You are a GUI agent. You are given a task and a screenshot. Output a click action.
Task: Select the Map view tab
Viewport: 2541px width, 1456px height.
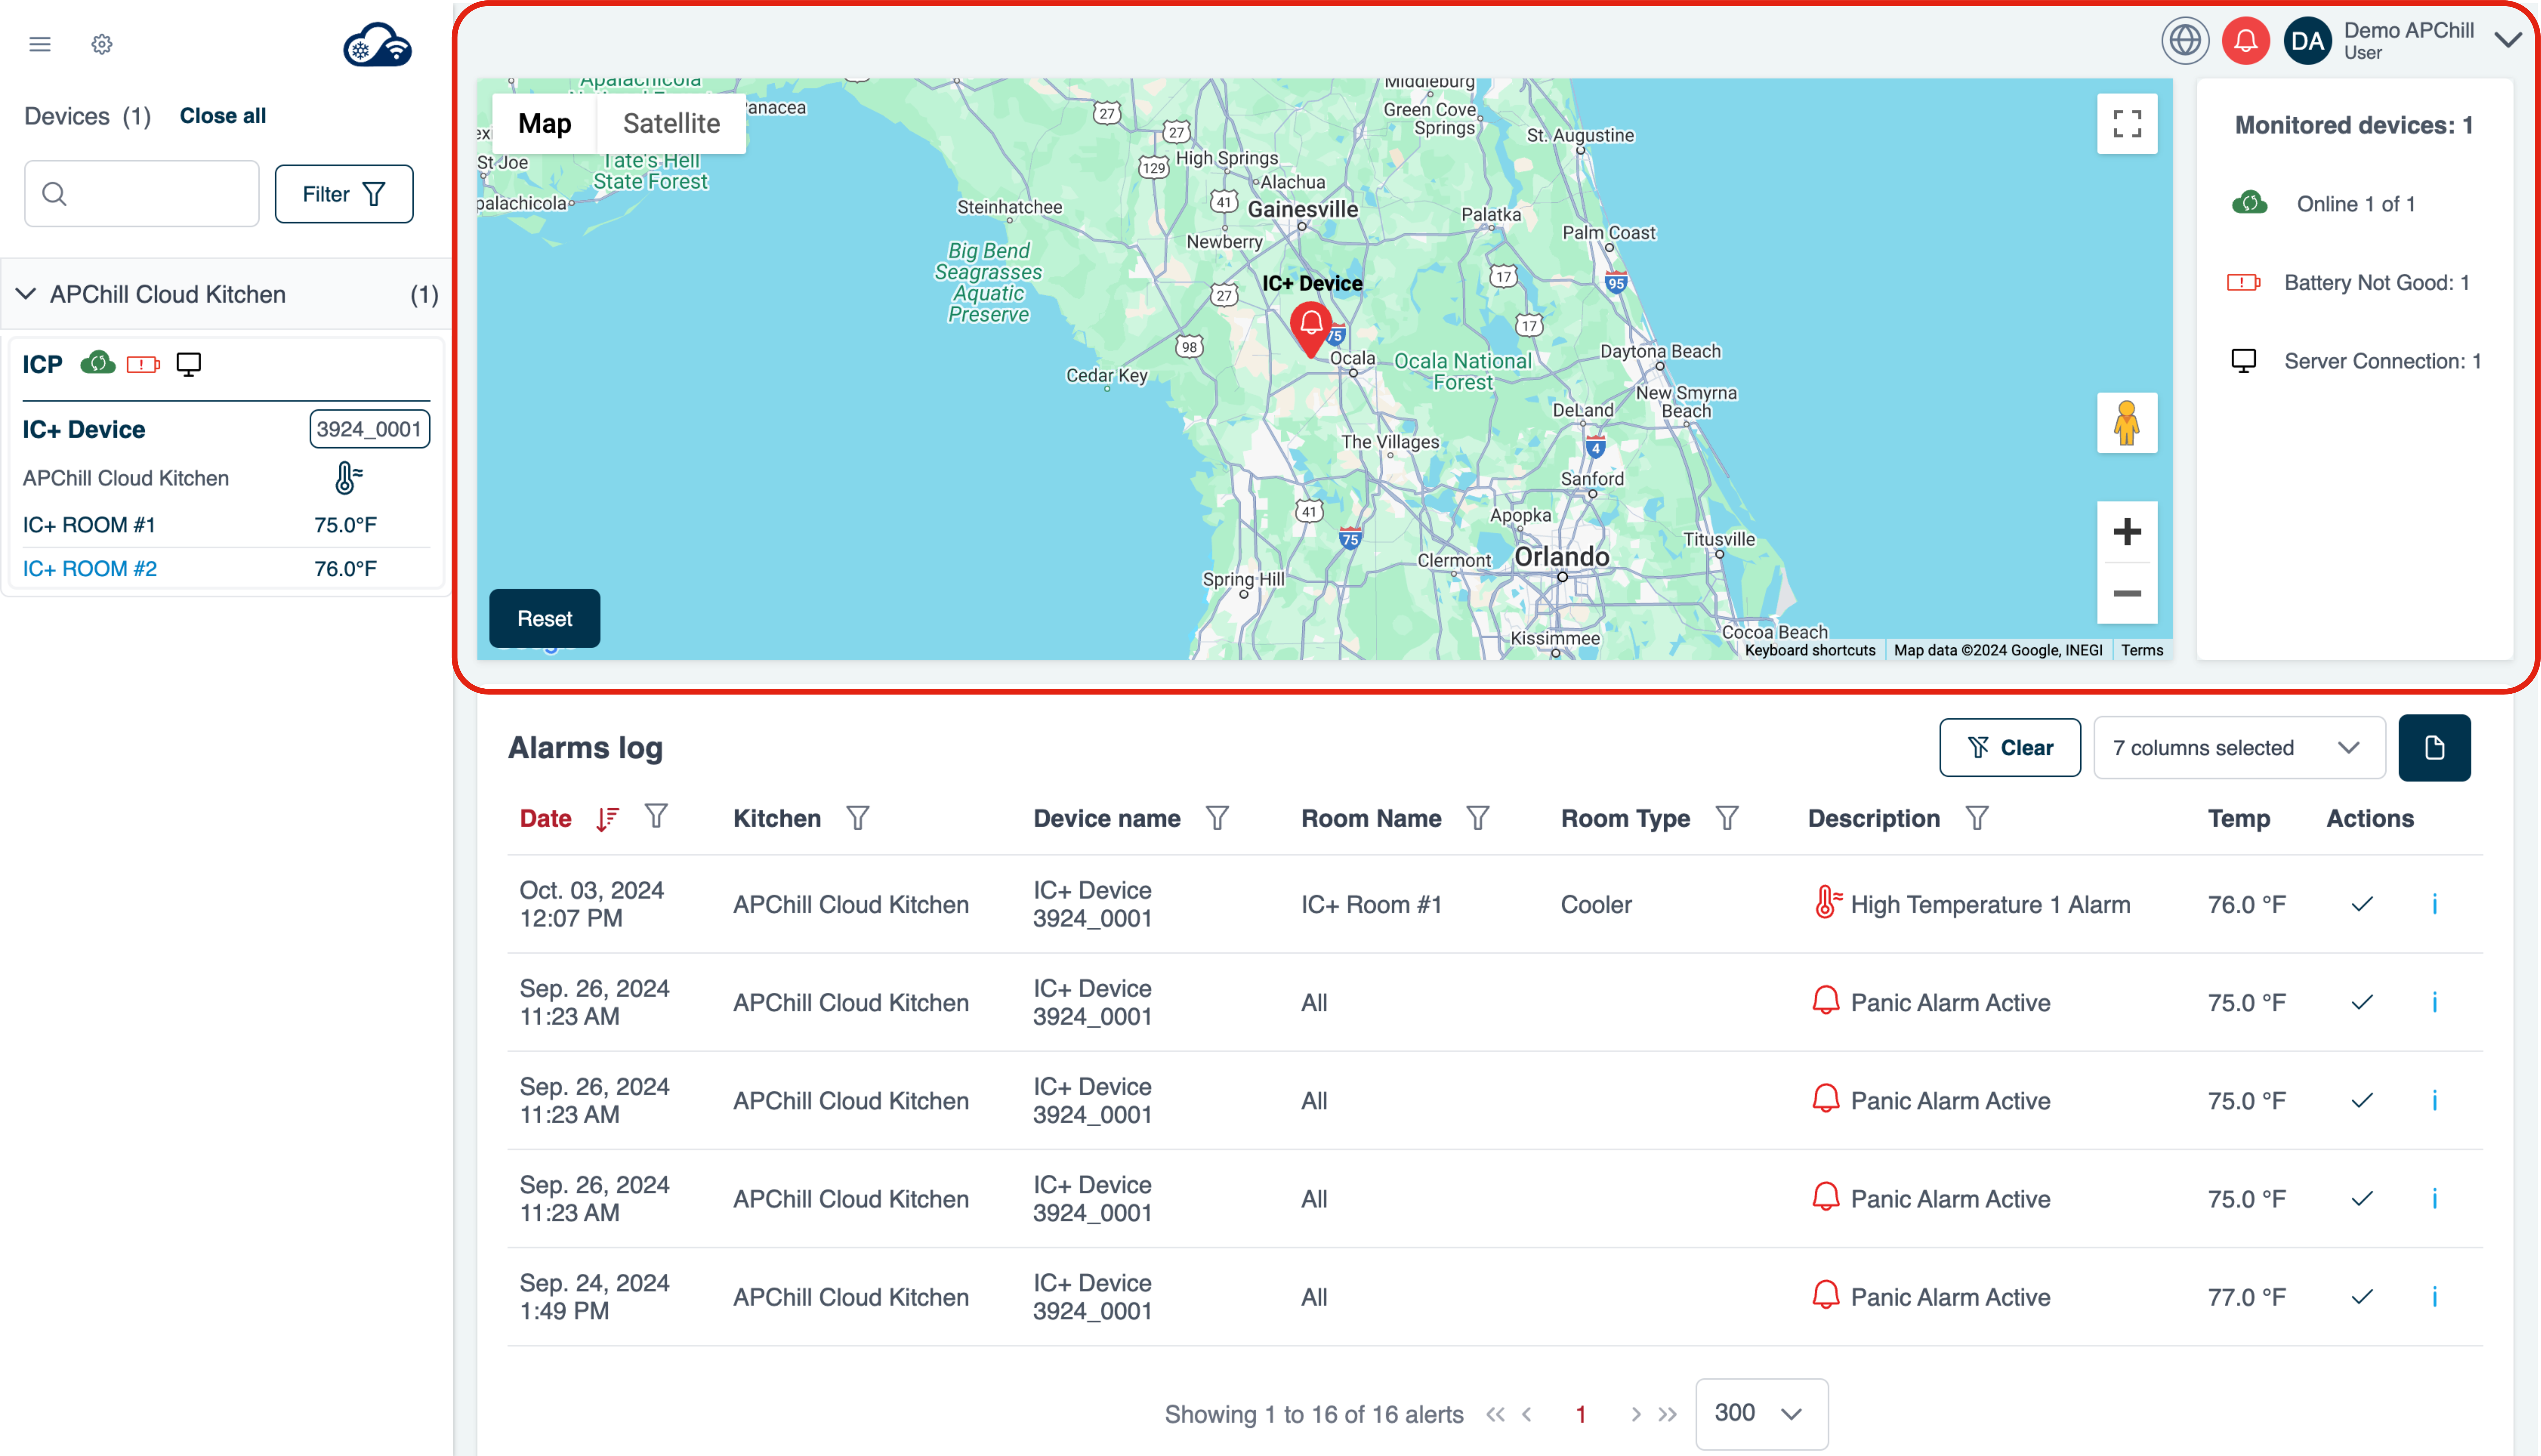[x=544, y=123]
